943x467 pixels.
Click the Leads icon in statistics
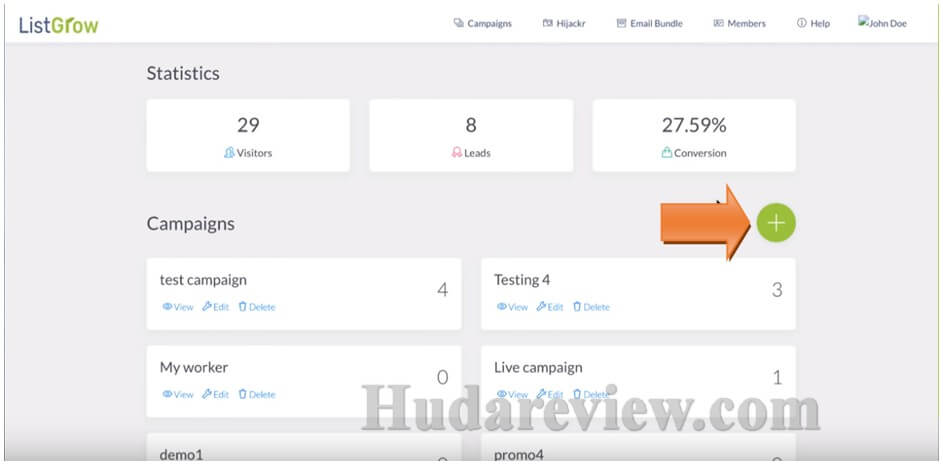(x=456, y=153)
